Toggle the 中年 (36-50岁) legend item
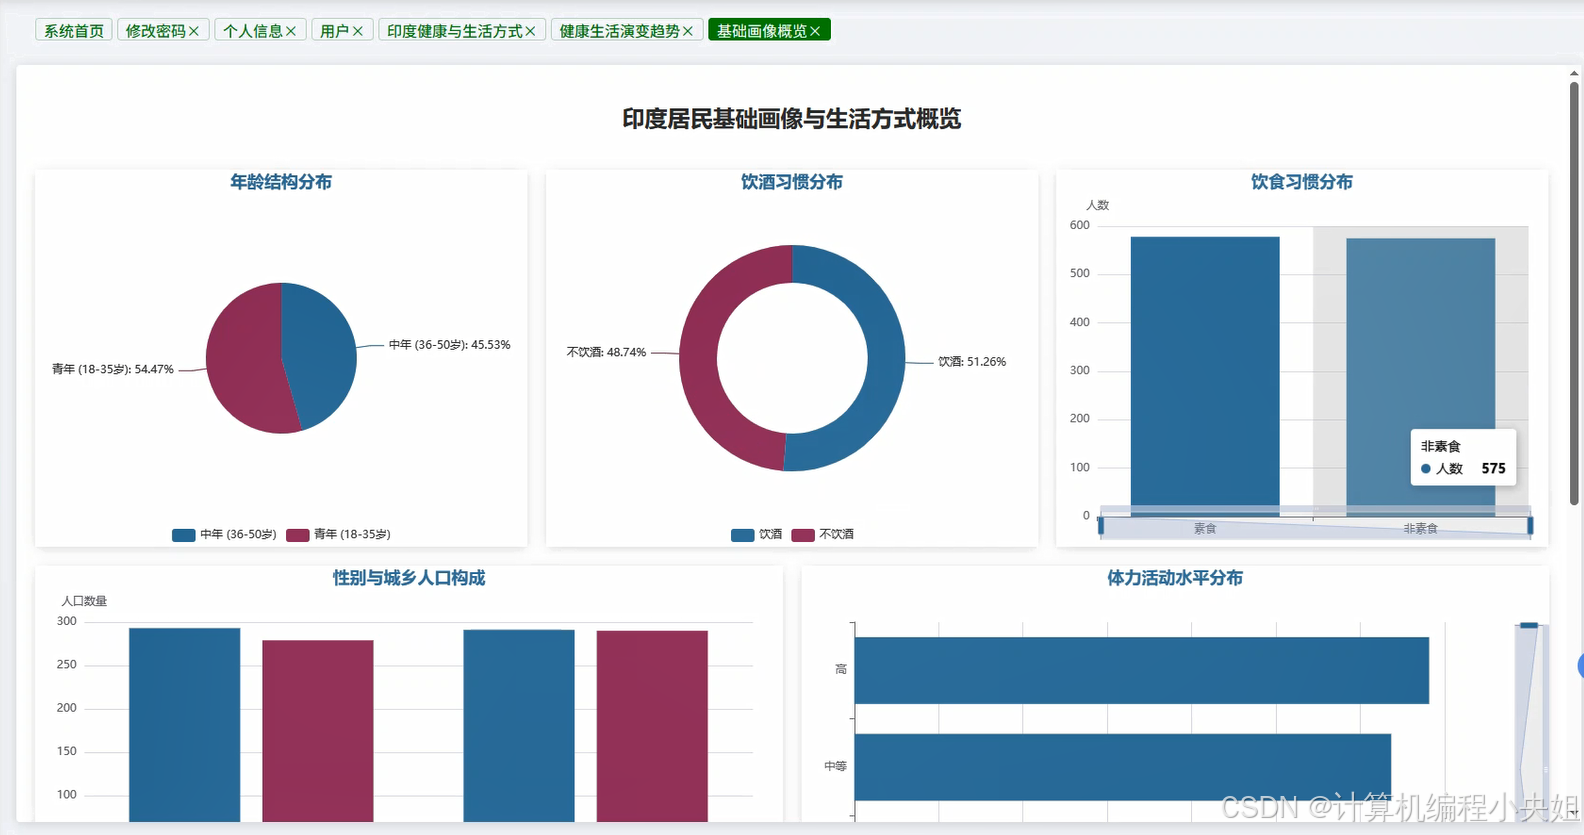The height and width of the screenshot is (835, 1584). point(224,535)
